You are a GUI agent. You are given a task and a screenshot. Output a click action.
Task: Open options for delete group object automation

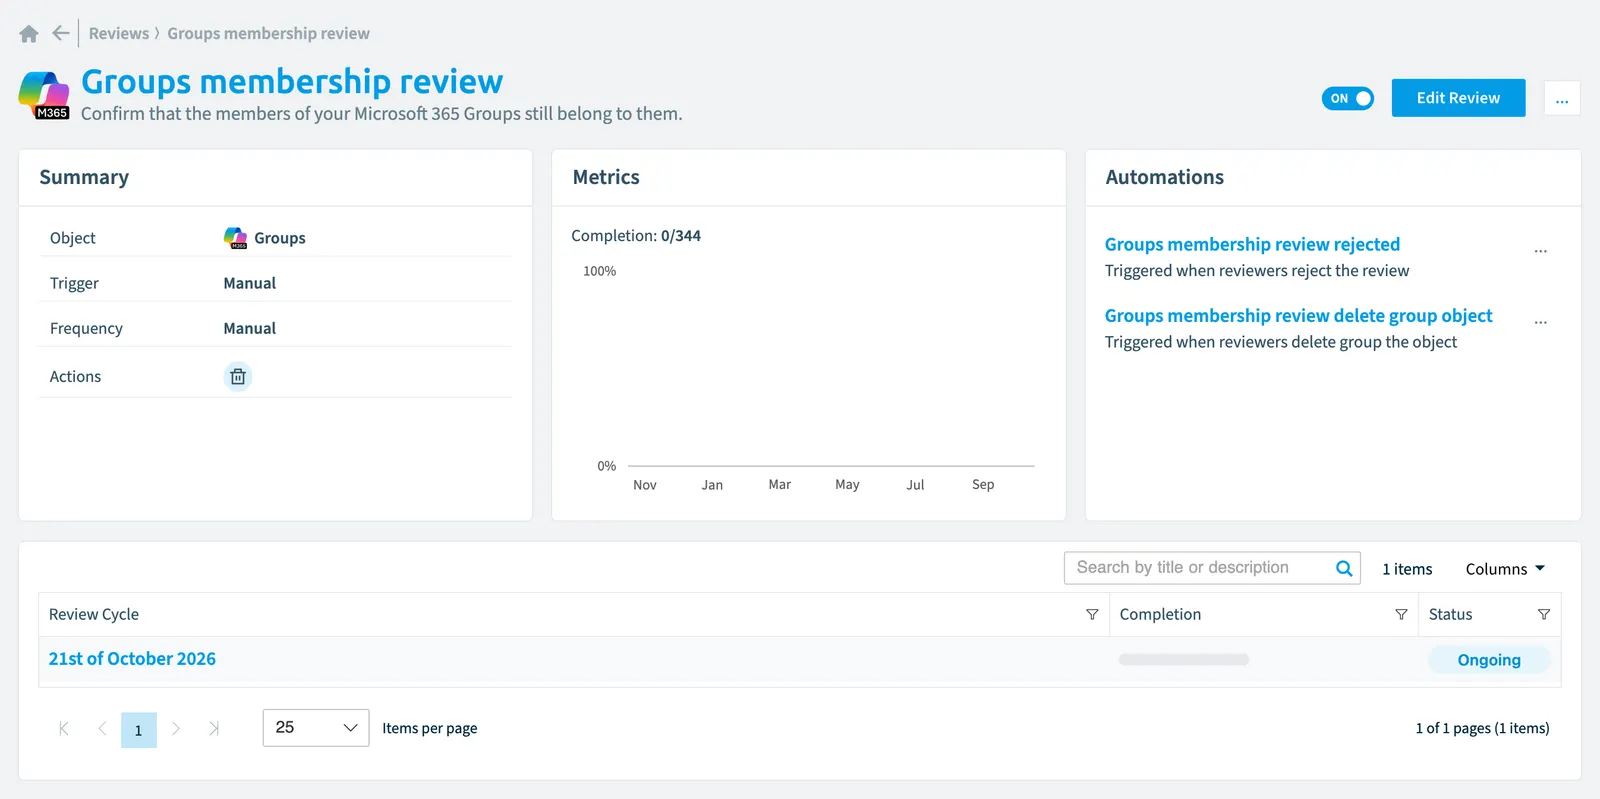coord(1541,322)
